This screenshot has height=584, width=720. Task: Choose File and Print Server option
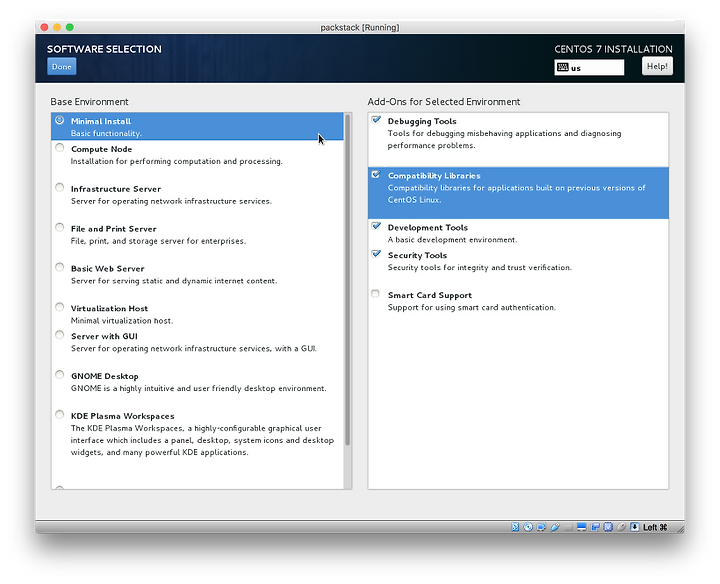(59, 227)
